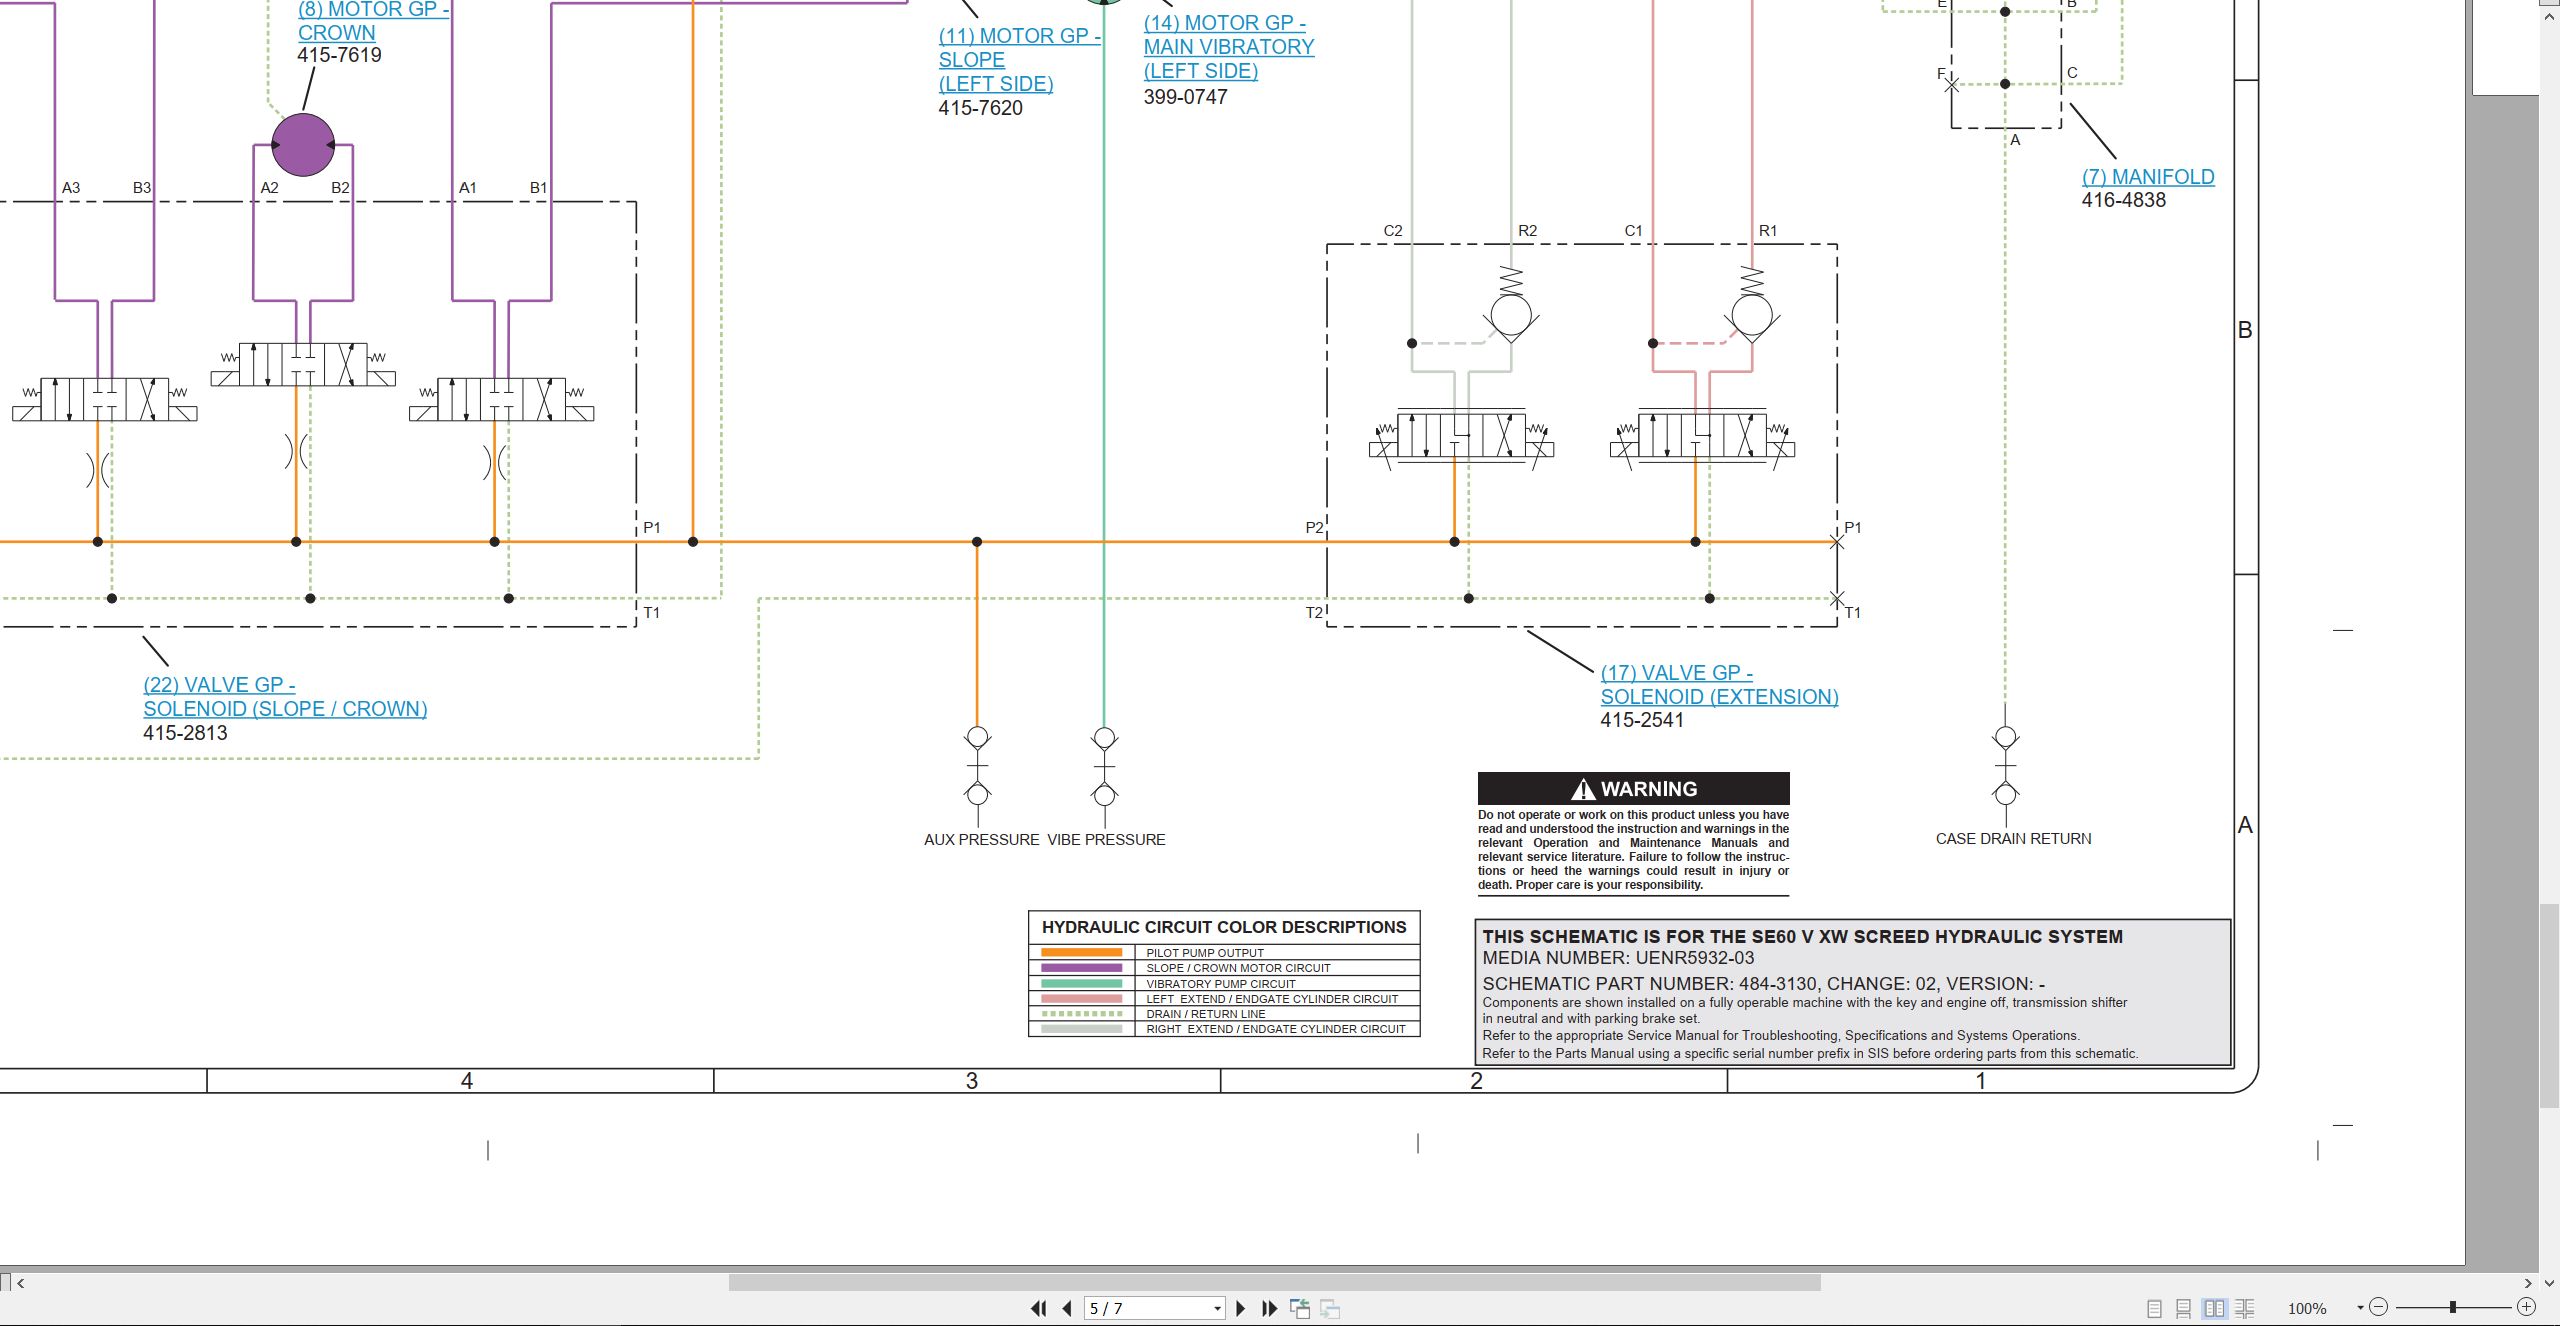This screenshot has height=1326, width=2560.
Task: Click the VIBE PRESSURE test port symbol
Action: pos(1104,766)
